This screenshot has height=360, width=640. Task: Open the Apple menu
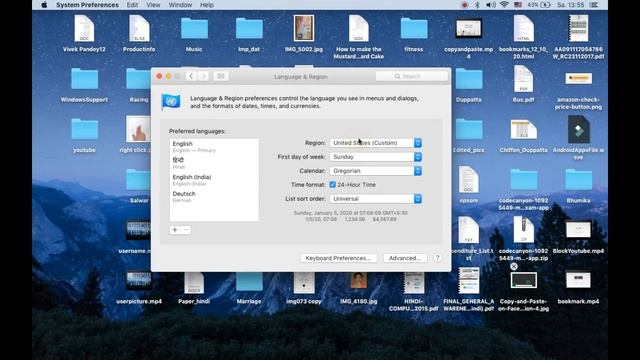44,5
